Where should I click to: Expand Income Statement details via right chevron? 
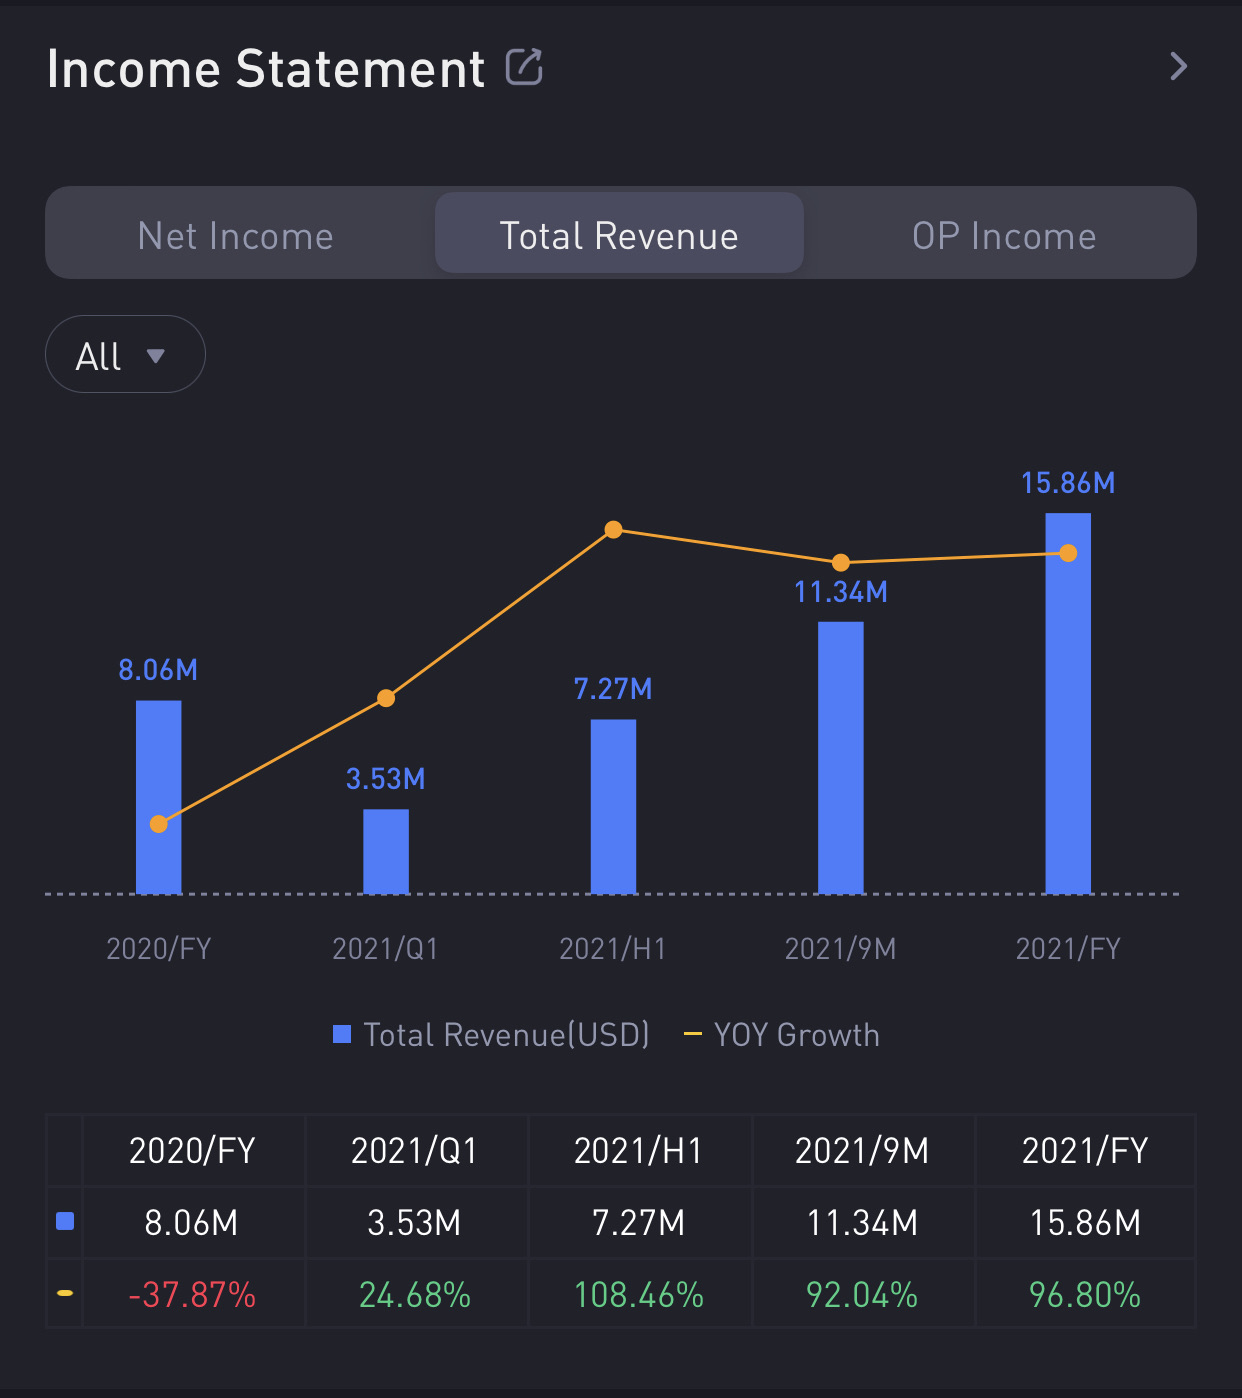click(1178, 67)
